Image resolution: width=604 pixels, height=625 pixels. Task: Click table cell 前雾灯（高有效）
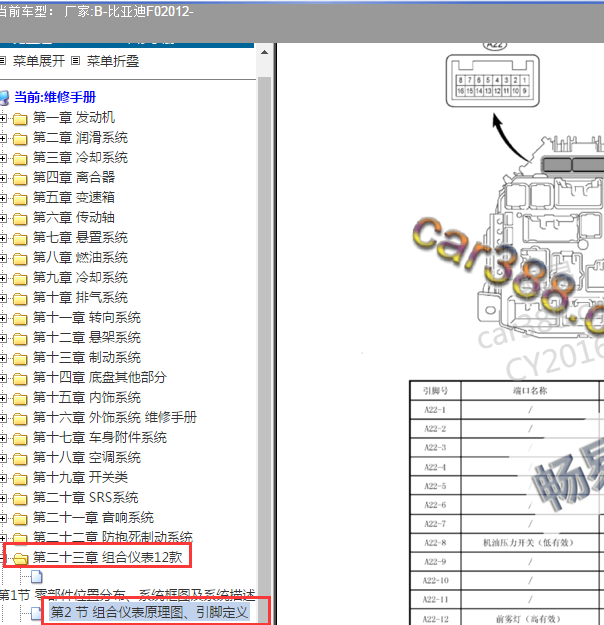[x=530, y=619]
